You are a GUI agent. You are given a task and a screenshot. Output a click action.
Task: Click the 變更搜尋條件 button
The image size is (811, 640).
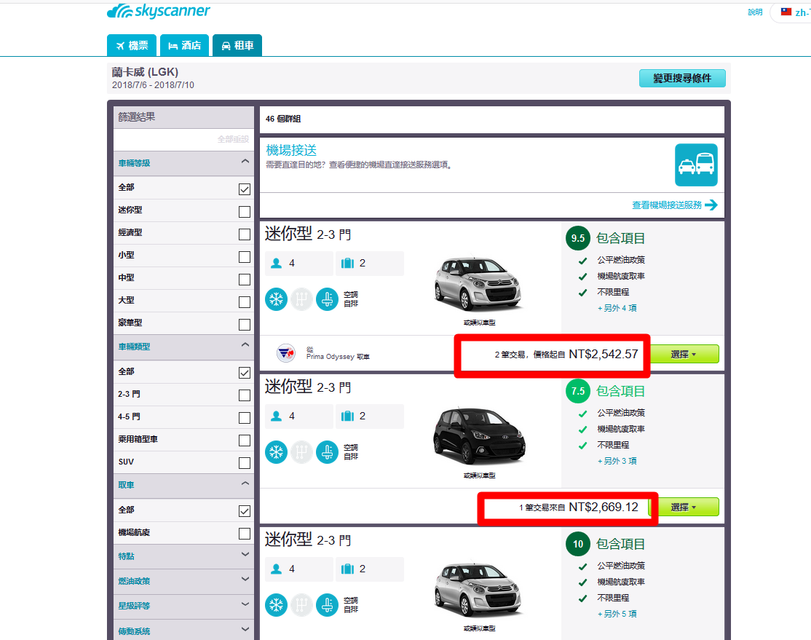pos(682,79)
